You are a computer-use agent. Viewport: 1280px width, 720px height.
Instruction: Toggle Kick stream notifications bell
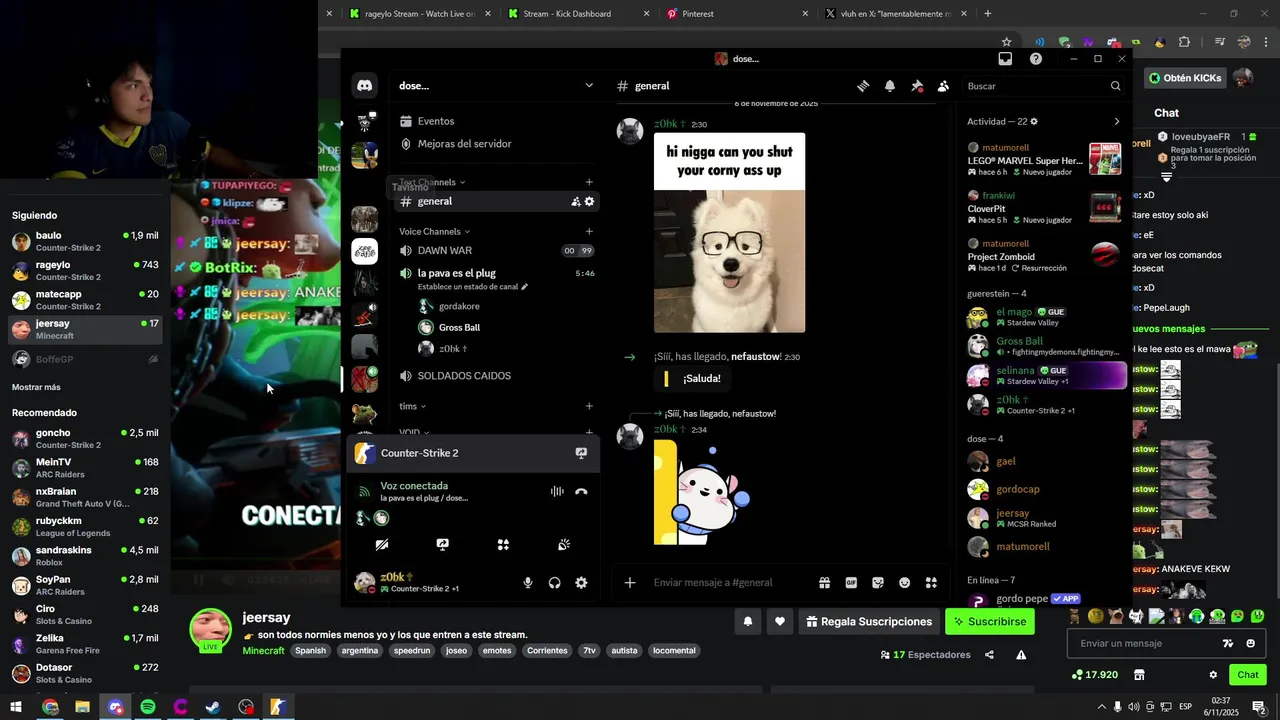(747, 621)
